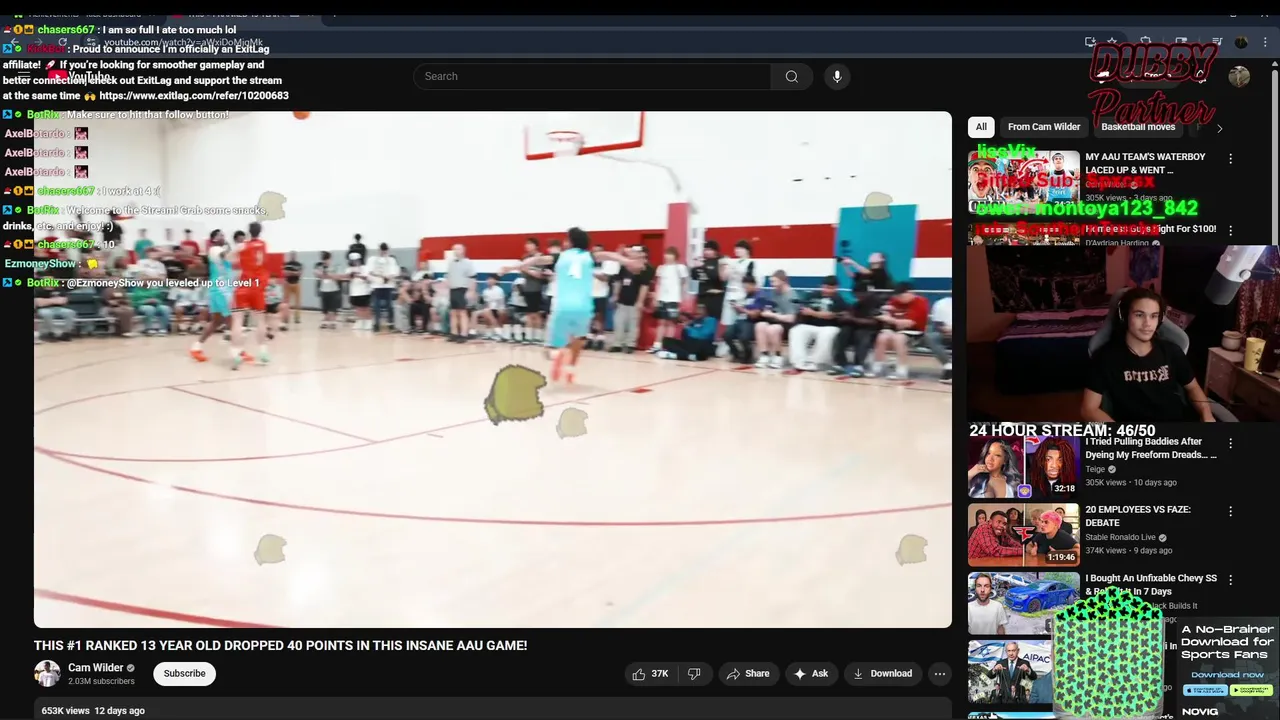Open more actions ellipsis under the video
Screen dimensions: 1280x720
tap(939, 674)
